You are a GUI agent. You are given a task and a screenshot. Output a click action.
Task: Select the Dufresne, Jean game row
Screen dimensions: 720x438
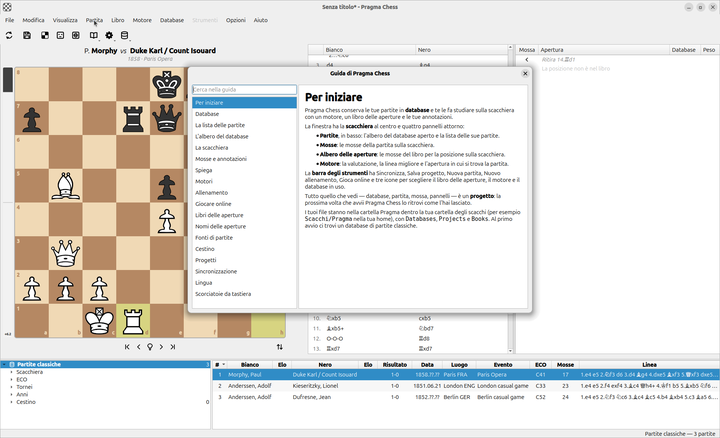(466, 397)
